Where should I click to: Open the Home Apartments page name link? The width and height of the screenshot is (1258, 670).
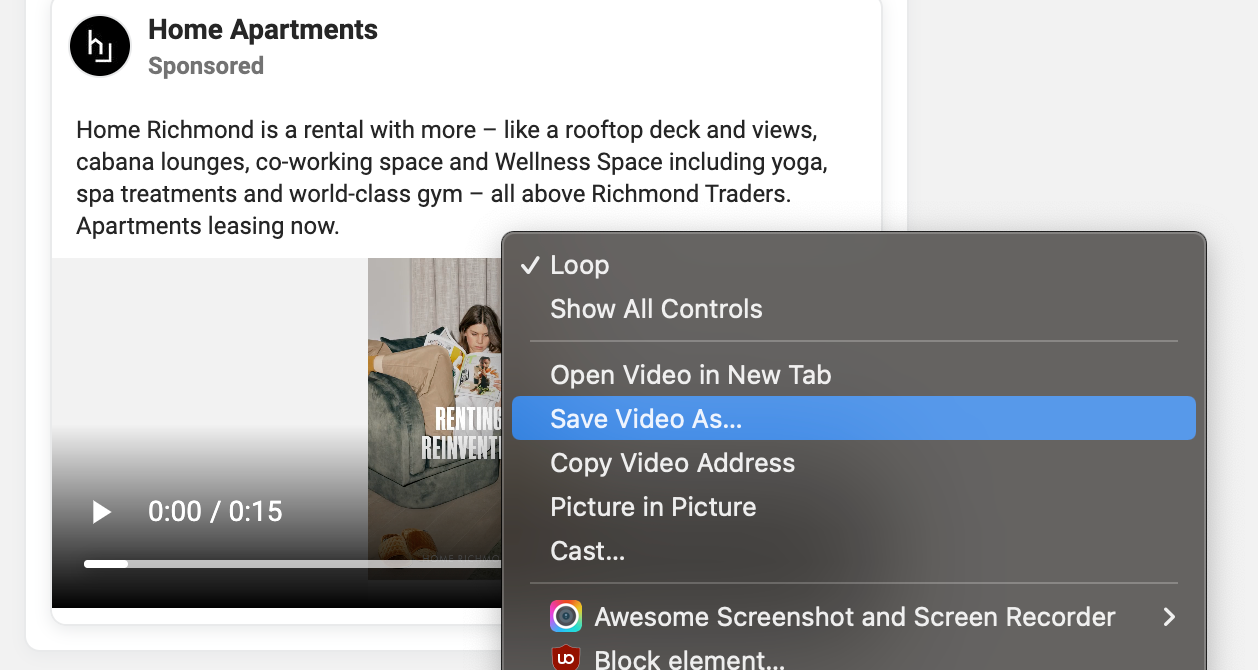263,30
